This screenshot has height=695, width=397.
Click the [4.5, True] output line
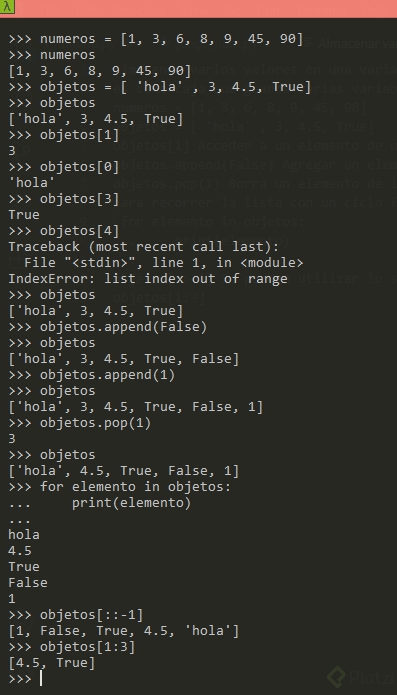point(52,663)
